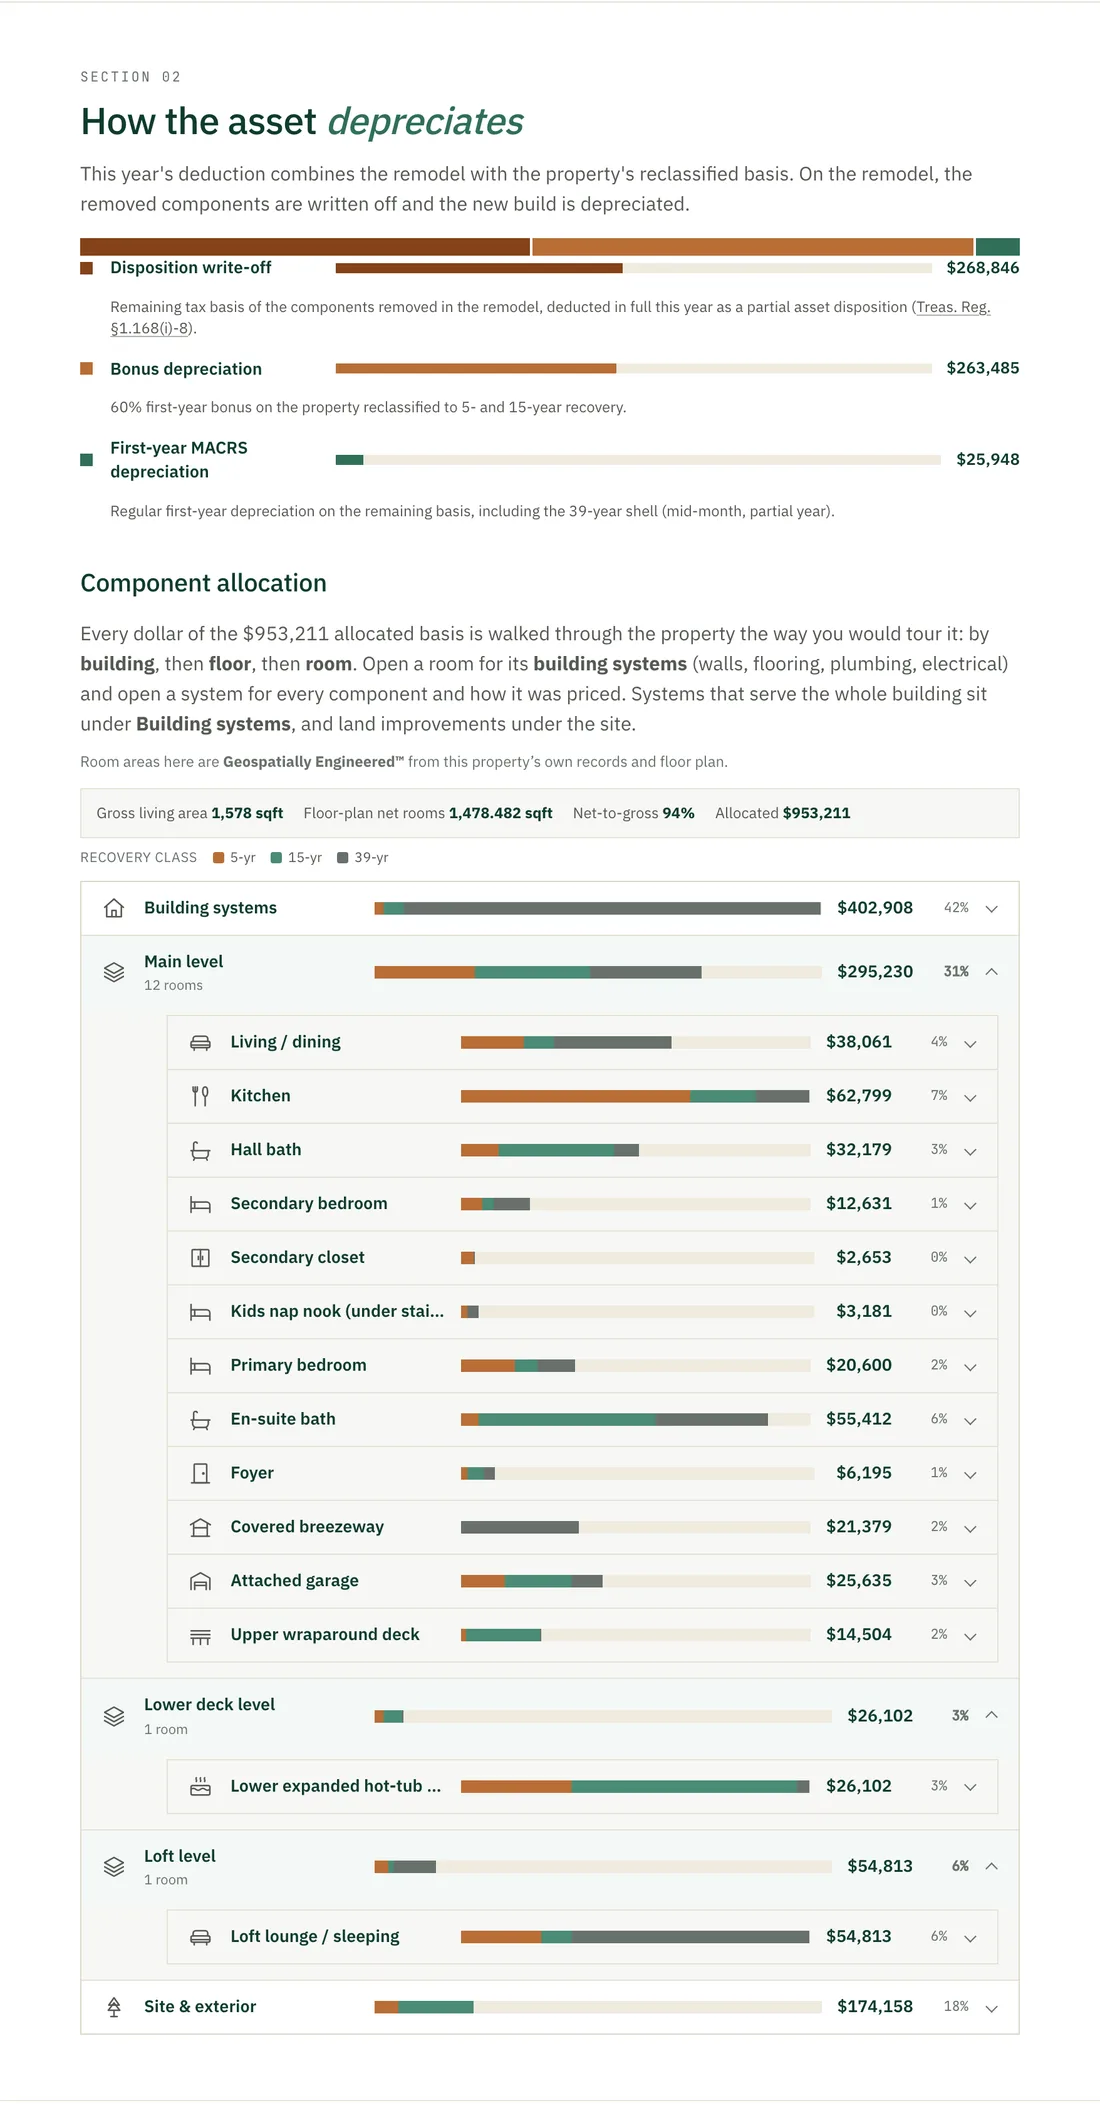Click the Disposition write-off top bar segment
This screenshot has height=2120, width=1100.
tap(305, 247)
